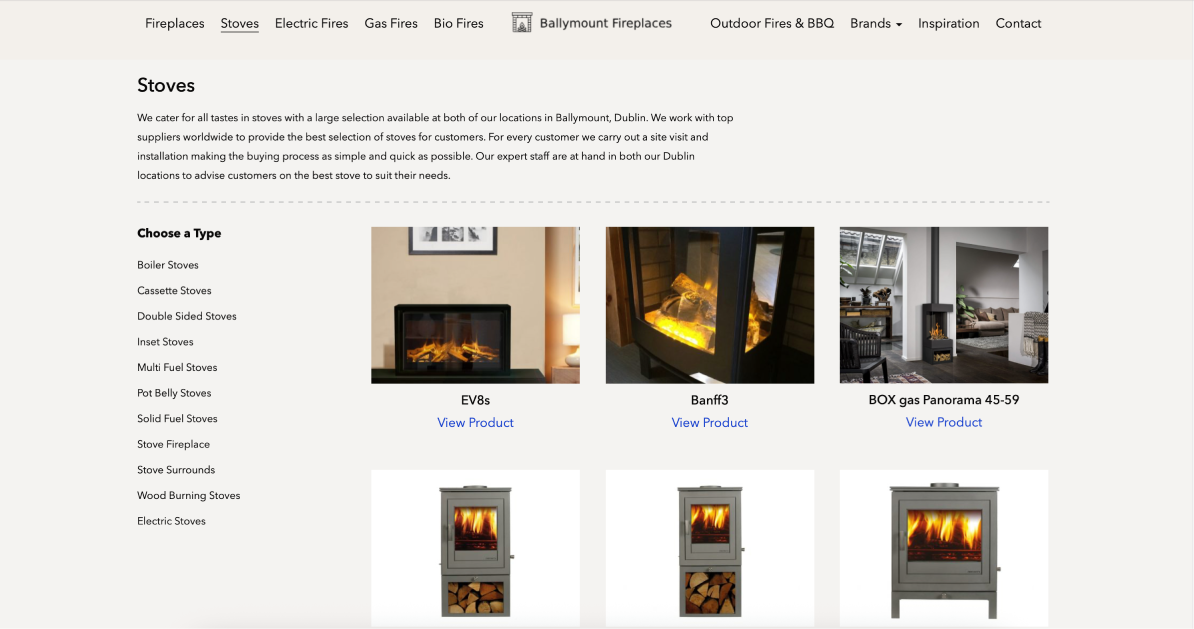The width and height of the screenshot is (1194, 629).
Task: Visit the Inspiration page
Action: click(949, 24)
